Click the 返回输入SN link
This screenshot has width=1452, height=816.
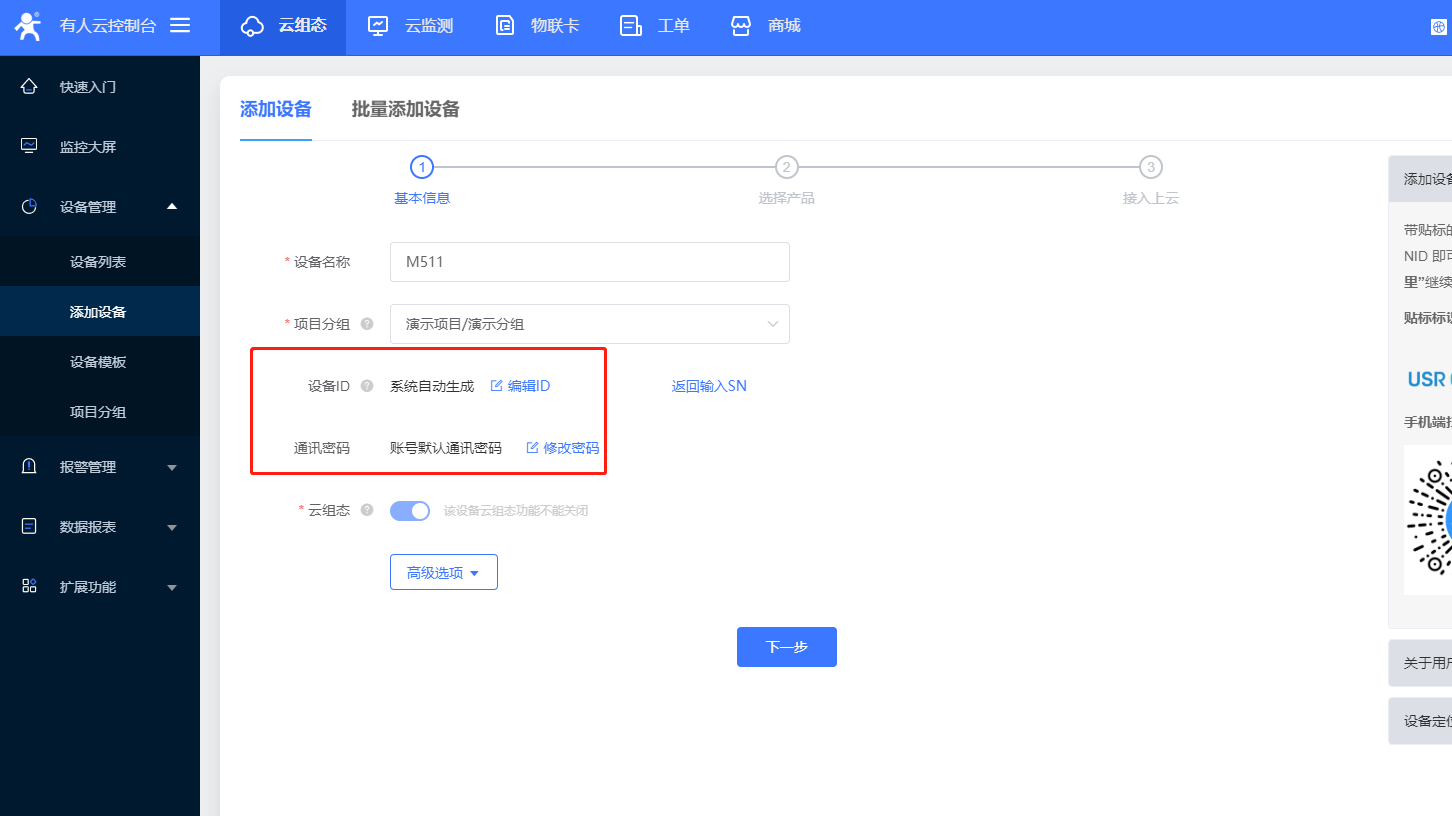[709, 386]
